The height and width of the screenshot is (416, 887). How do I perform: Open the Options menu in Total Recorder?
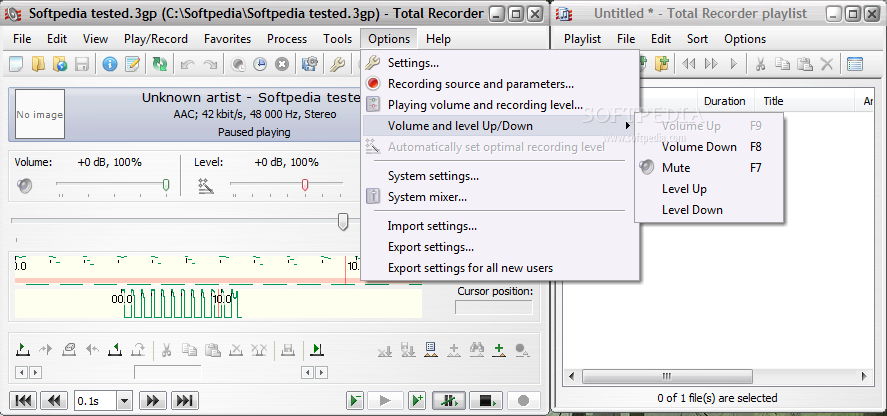coord(389,39)
